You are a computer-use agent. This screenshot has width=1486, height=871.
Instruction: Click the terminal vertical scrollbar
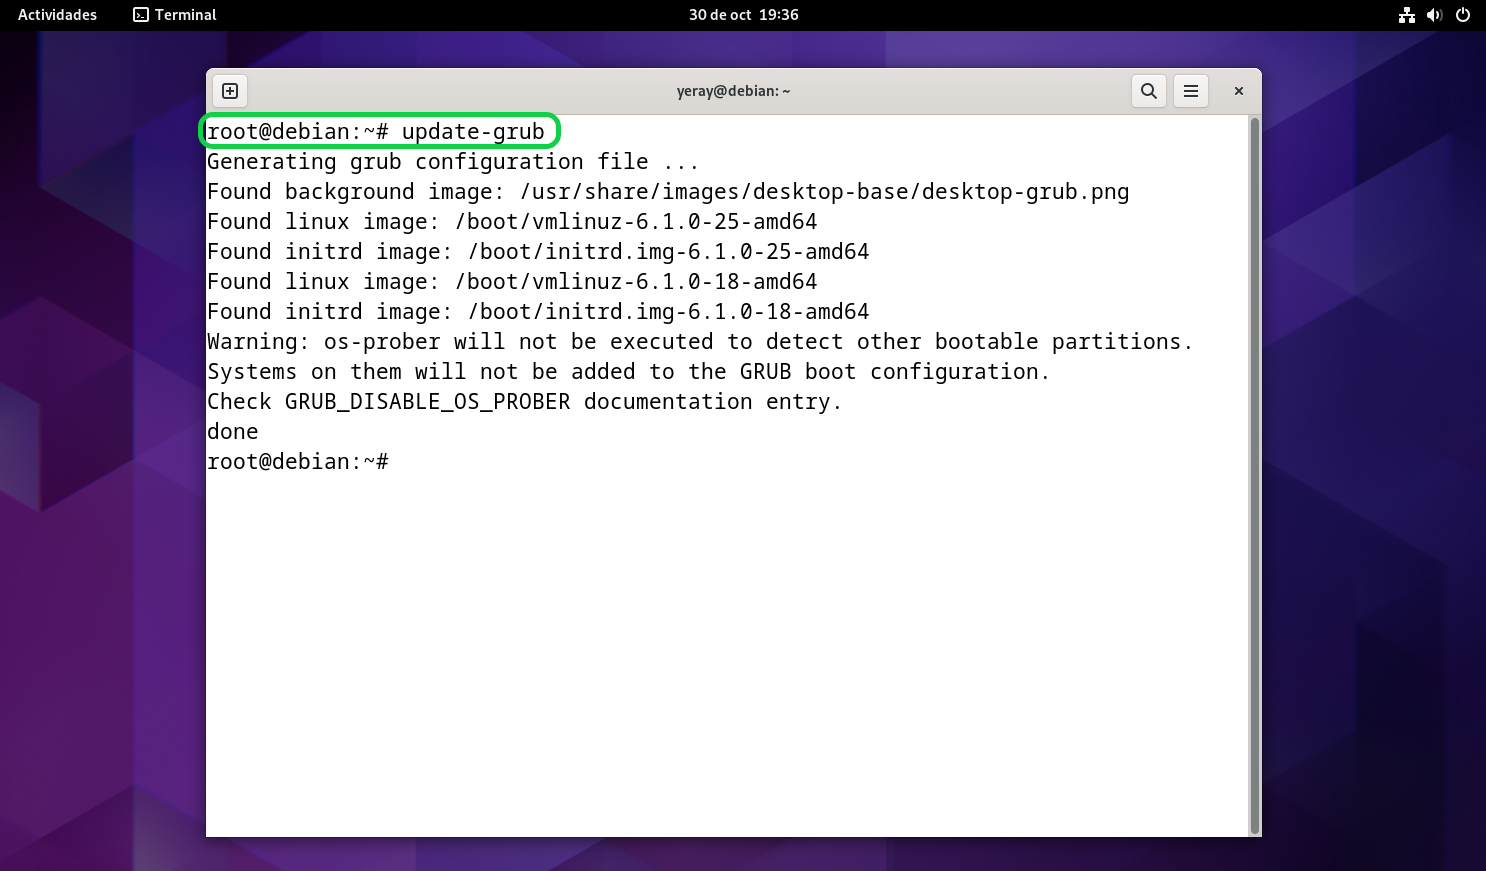(x=1255, y=476)
